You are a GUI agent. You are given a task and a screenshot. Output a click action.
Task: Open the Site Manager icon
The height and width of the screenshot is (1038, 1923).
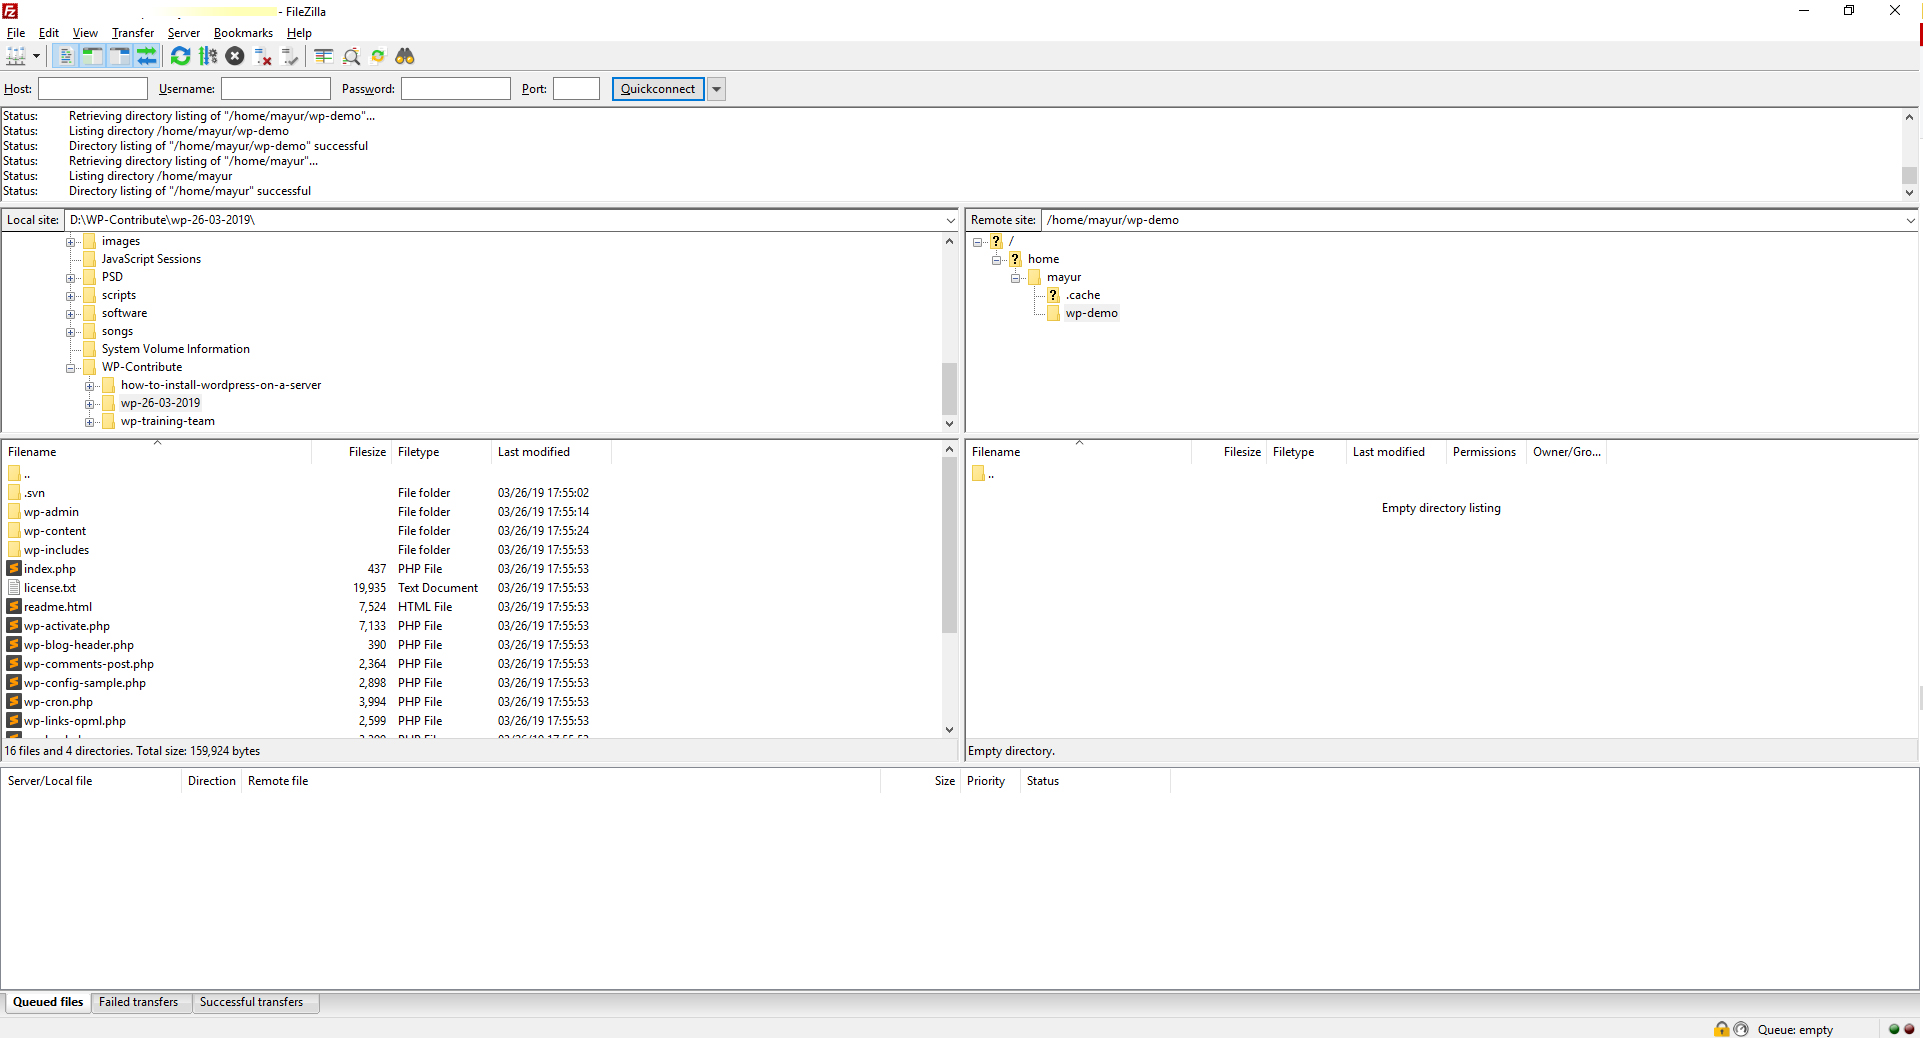(16, 56)
